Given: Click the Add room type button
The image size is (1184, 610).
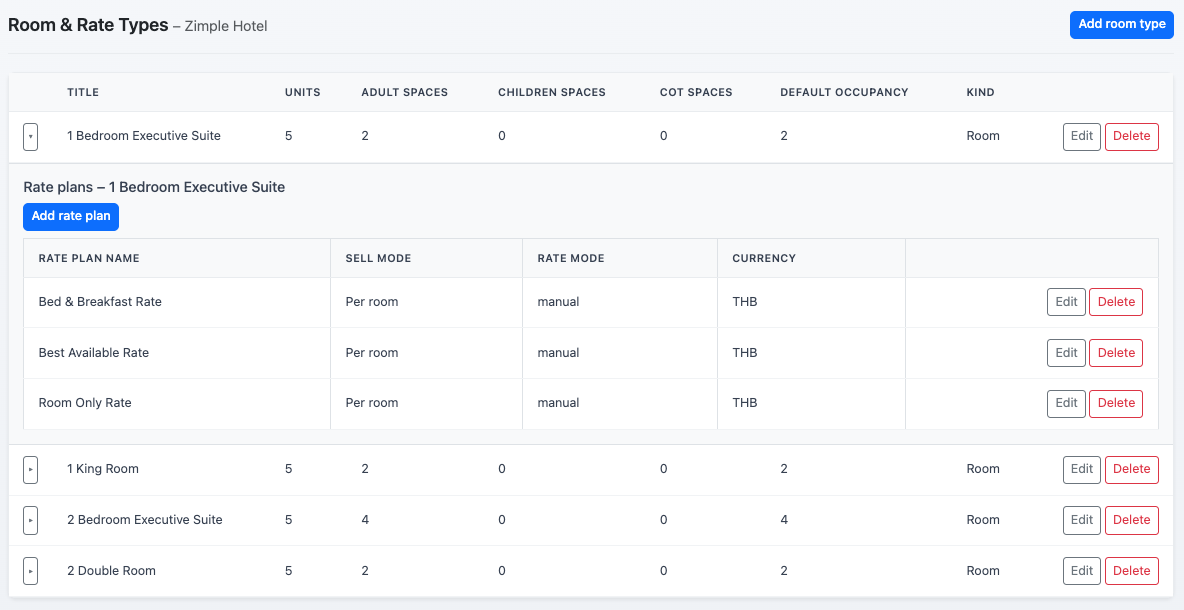Looking at the screenshot, I should (x=1121, y=24).
